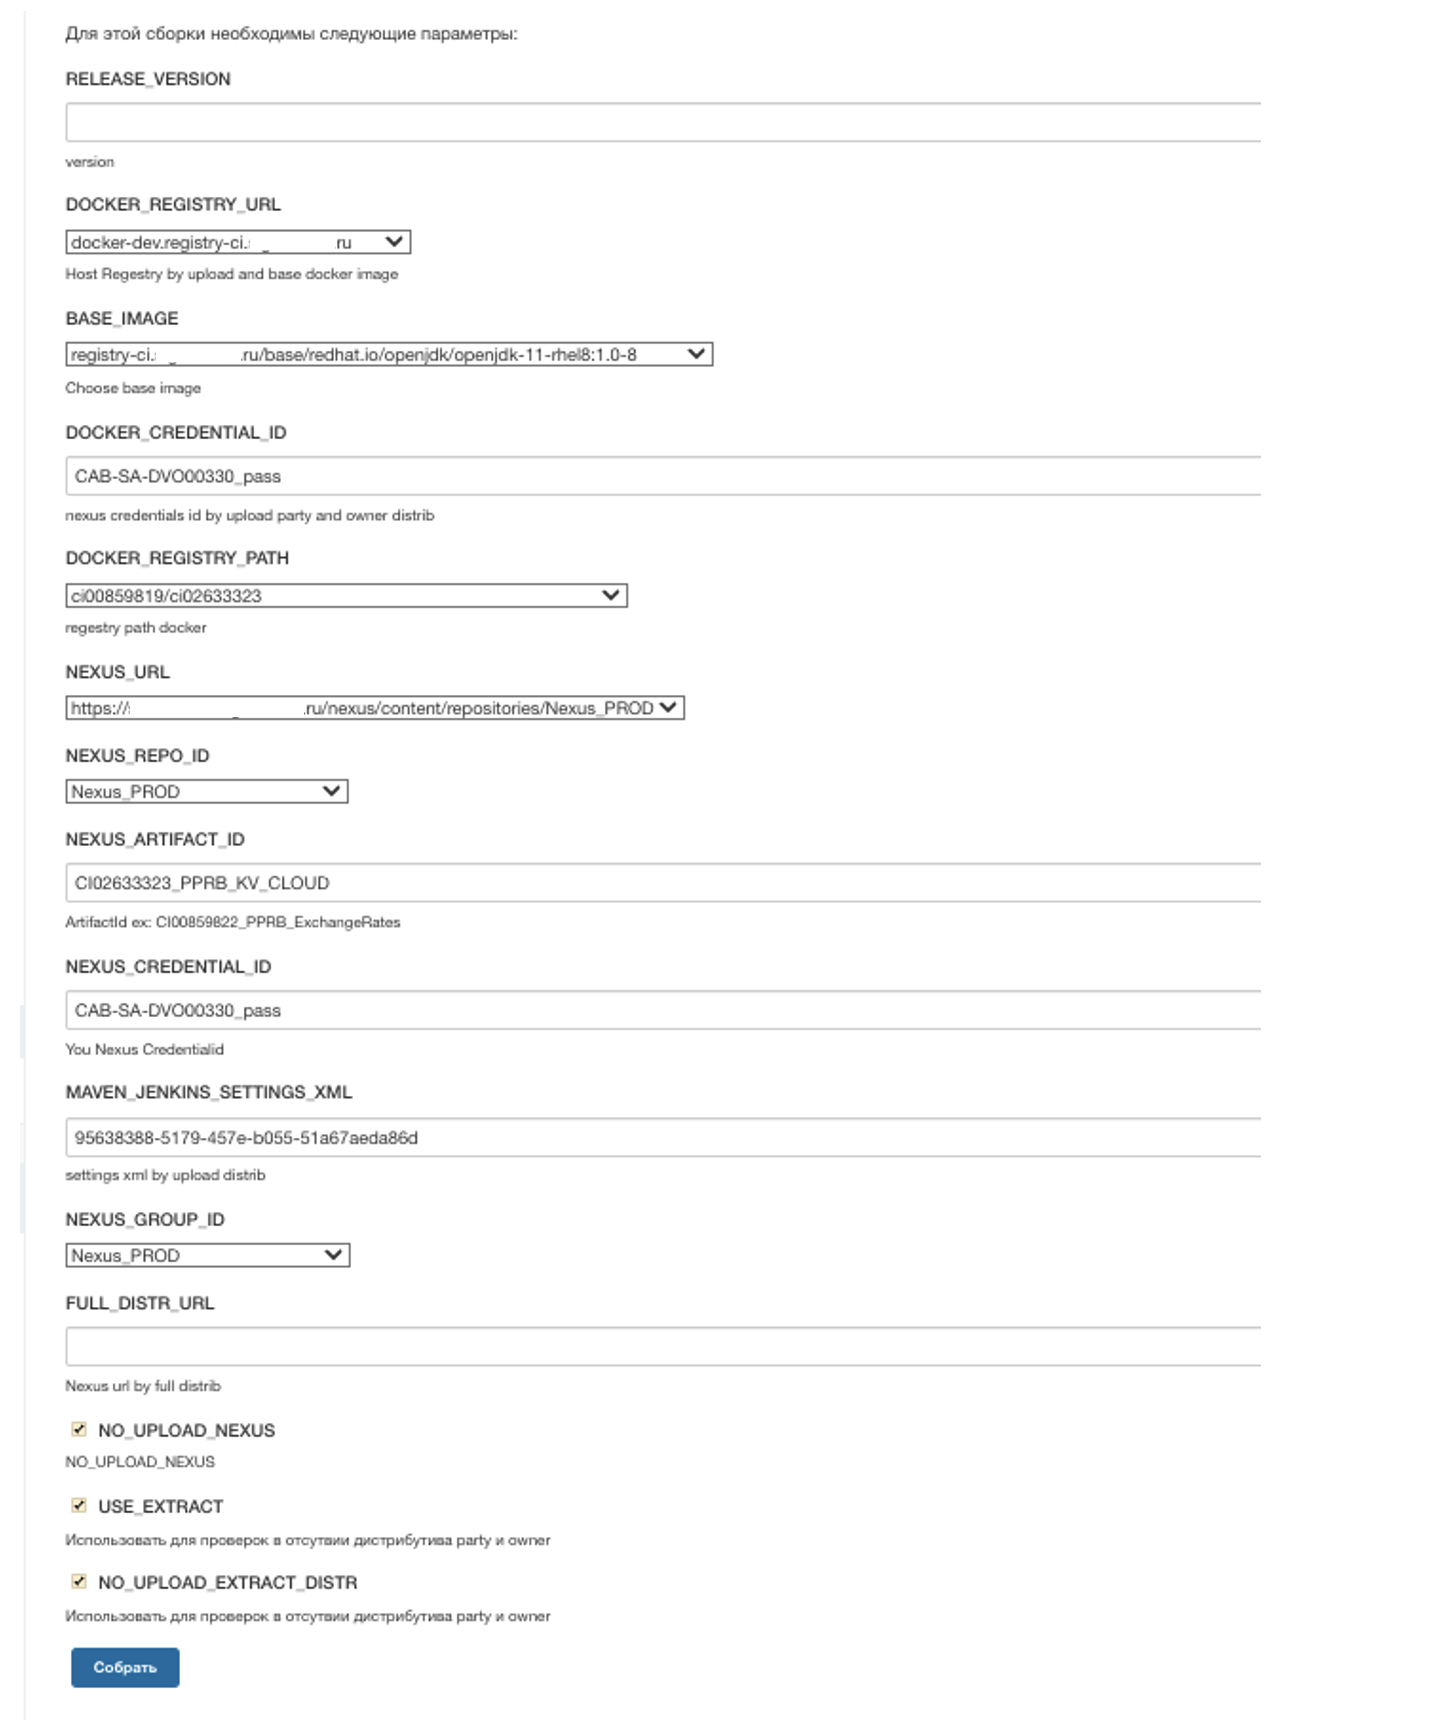Focus the DOCKER_CREDENTIAL_ID input field
This screenshot has height=1732, width=1434.
click(662, 476)
